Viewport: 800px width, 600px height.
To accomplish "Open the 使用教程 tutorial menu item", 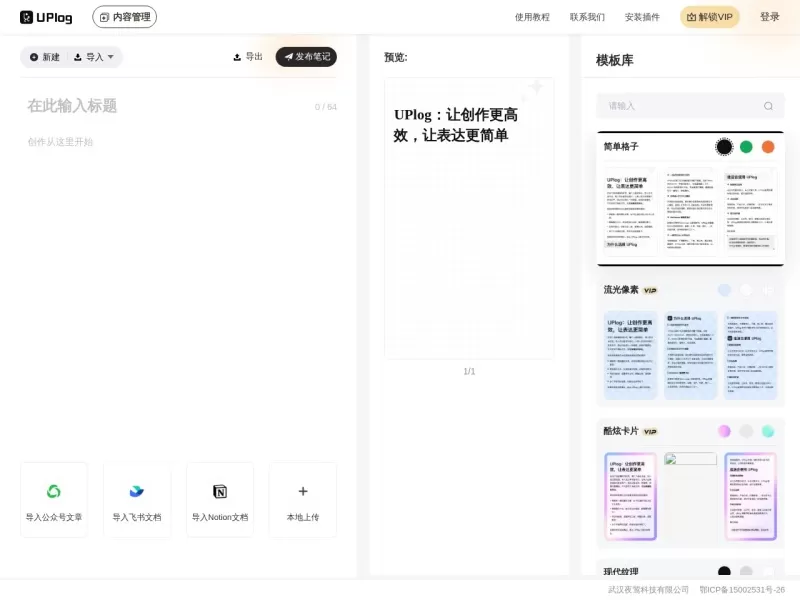I will pos(531,16).
